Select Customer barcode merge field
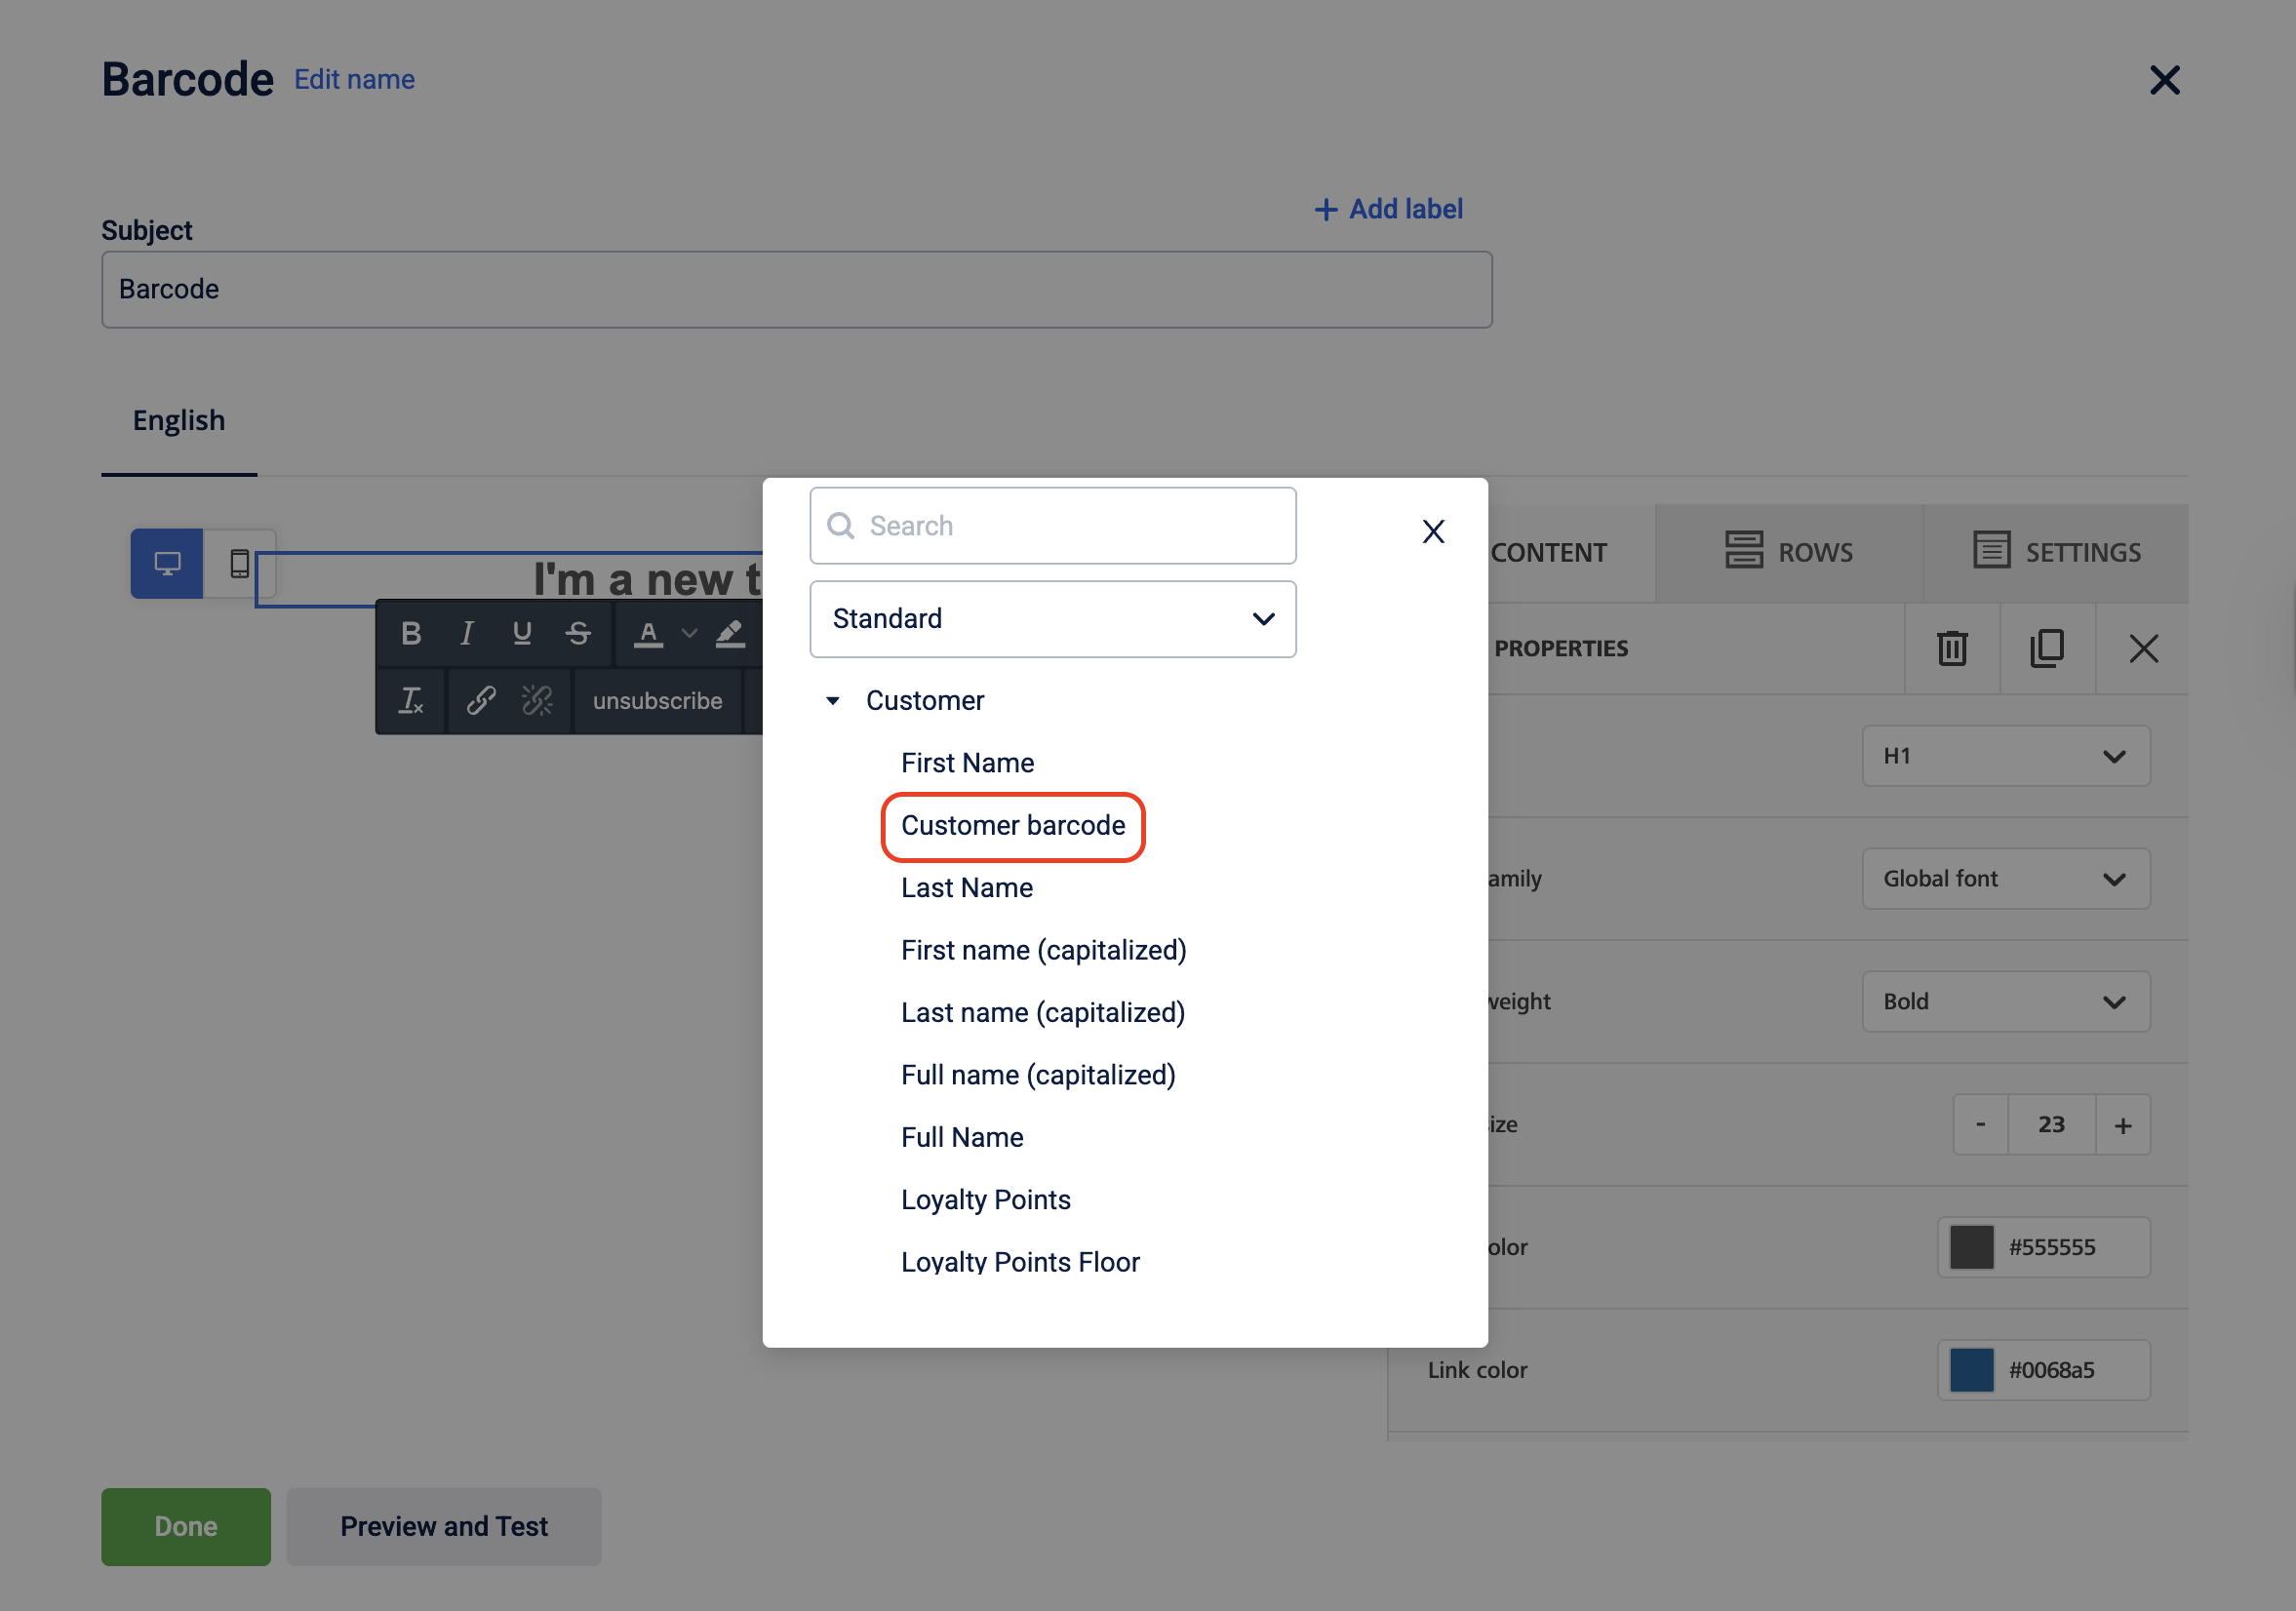The height and width of the screenshot is (1611, 2296). tap(1012, 826)
